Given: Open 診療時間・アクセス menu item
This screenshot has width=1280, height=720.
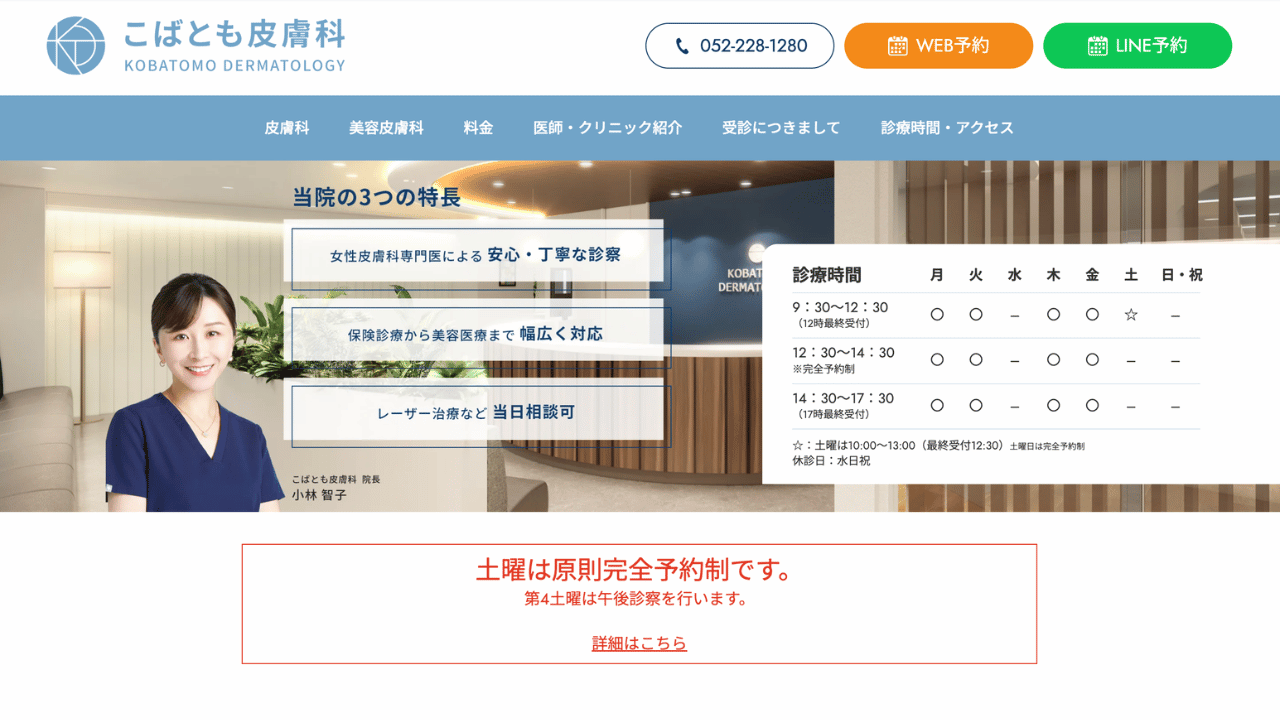Looking at the screenshot, I should click(x=947, y=128).
